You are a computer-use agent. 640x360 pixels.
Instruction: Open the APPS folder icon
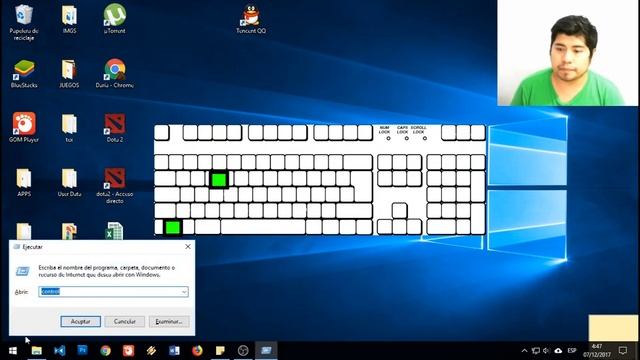tap(24, 182)
